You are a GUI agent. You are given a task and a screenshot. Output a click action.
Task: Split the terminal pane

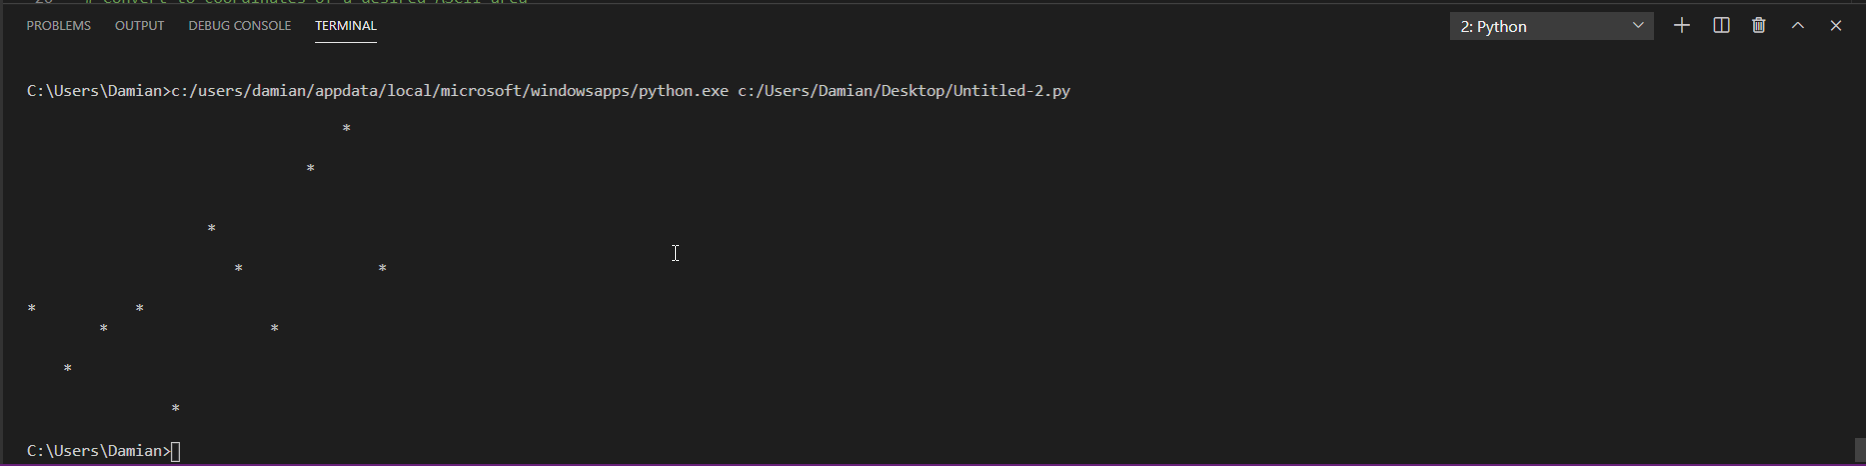[x=1721, y=26]
